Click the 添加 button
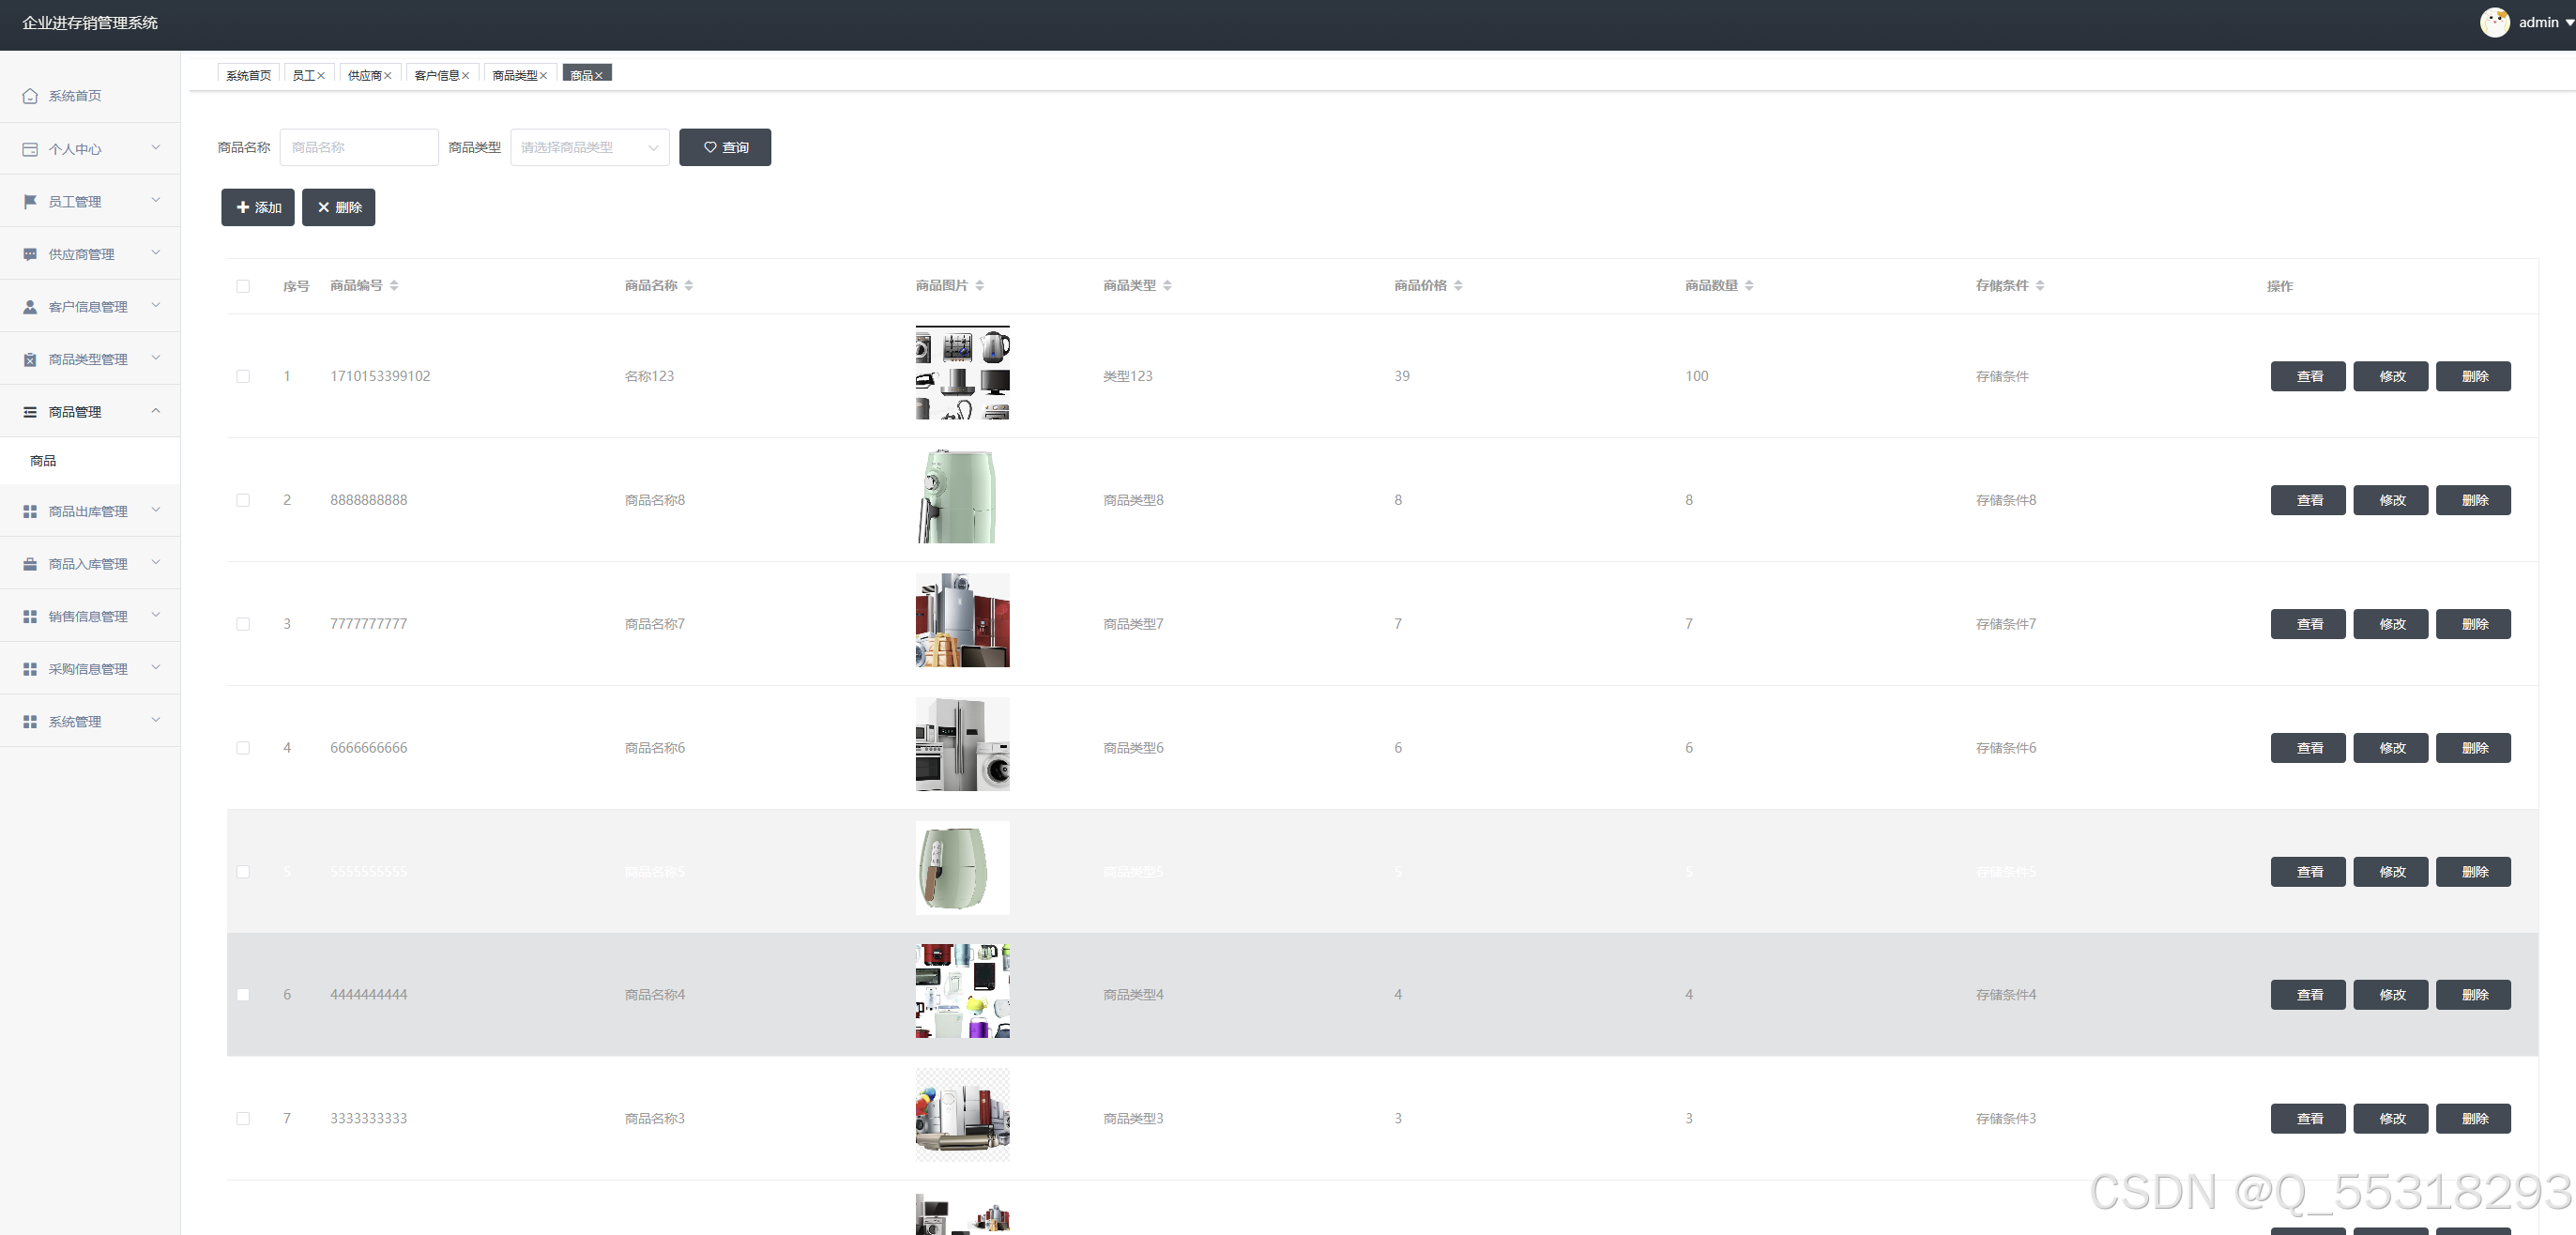This screenshot has width=2576, height=1235. point(257,208)
